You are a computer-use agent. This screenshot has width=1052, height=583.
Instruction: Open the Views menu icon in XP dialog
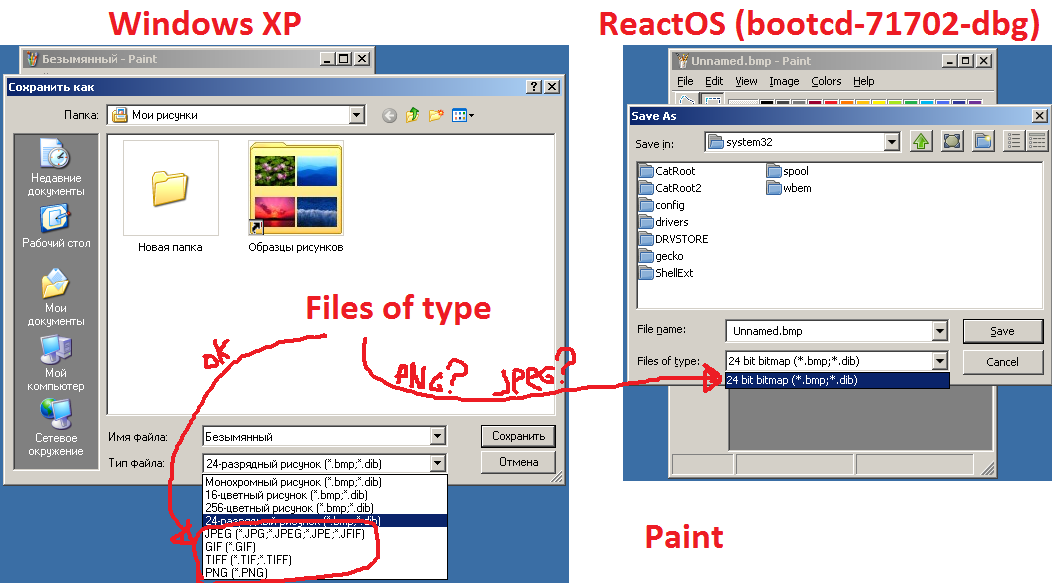click(462, 116)
